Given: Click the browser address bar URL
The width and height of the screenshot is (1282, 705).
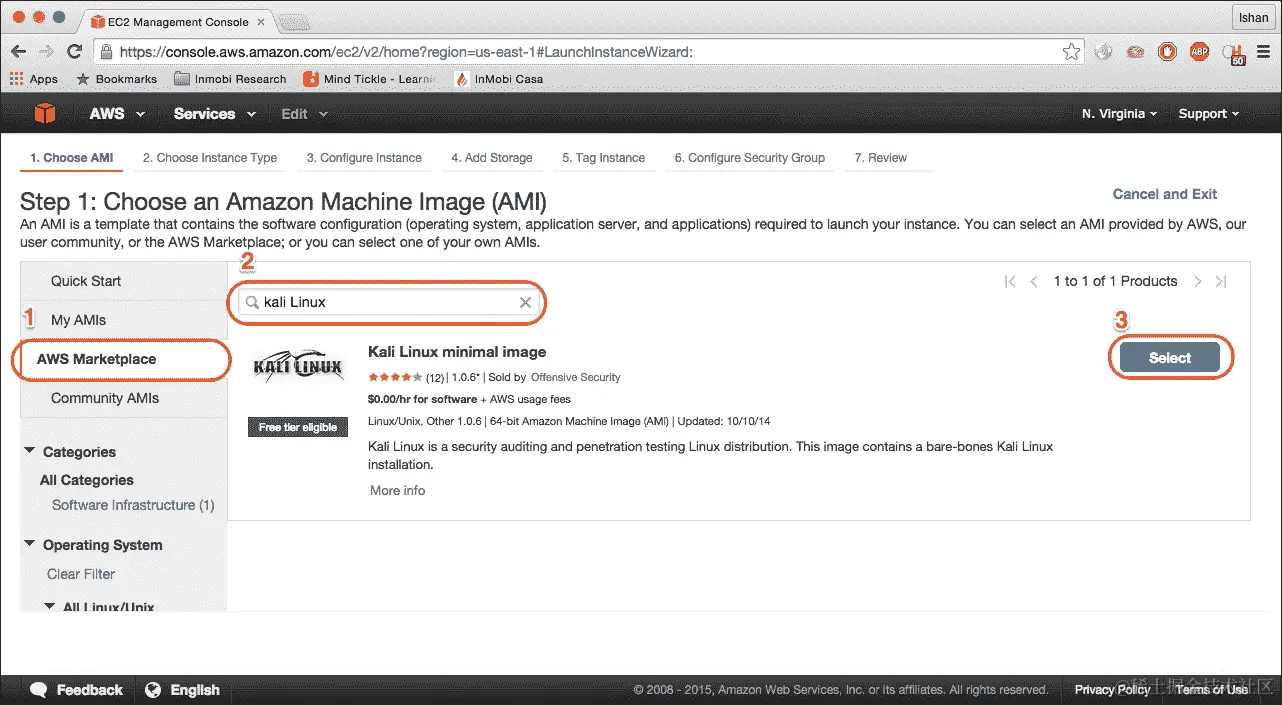Looking at the screenshot, I should [x=406, y=52].
